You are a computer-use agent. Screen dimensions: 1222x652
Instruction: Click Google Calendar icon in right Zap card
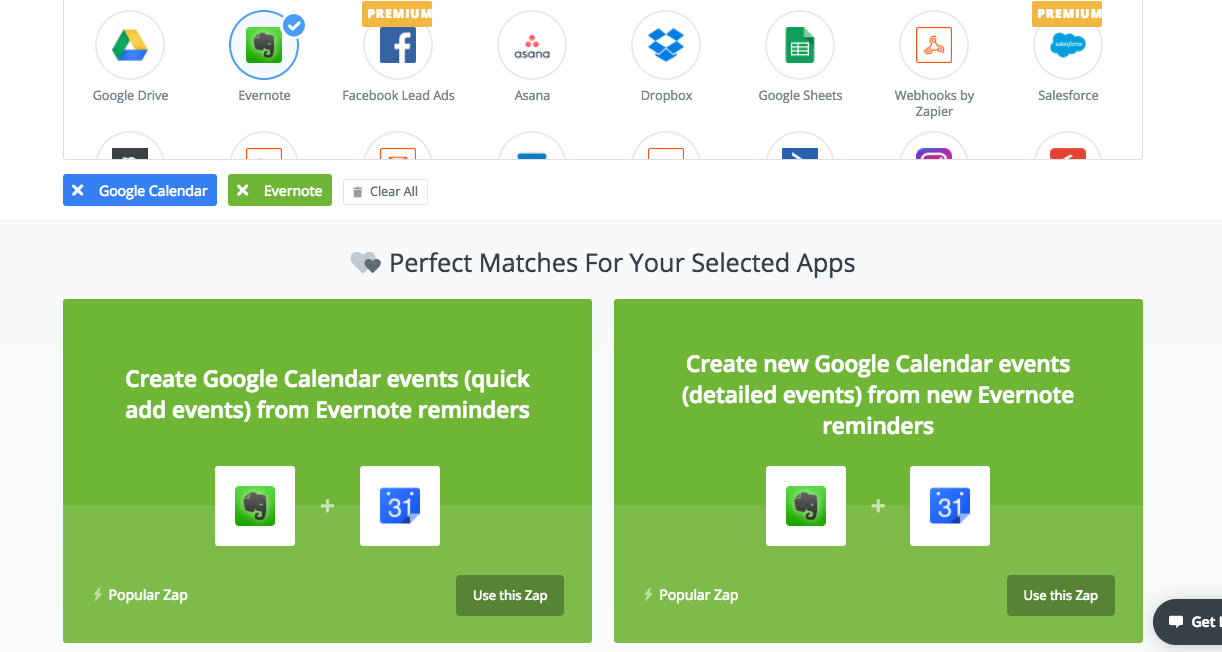pyautogui.click(x=950, y=506)
